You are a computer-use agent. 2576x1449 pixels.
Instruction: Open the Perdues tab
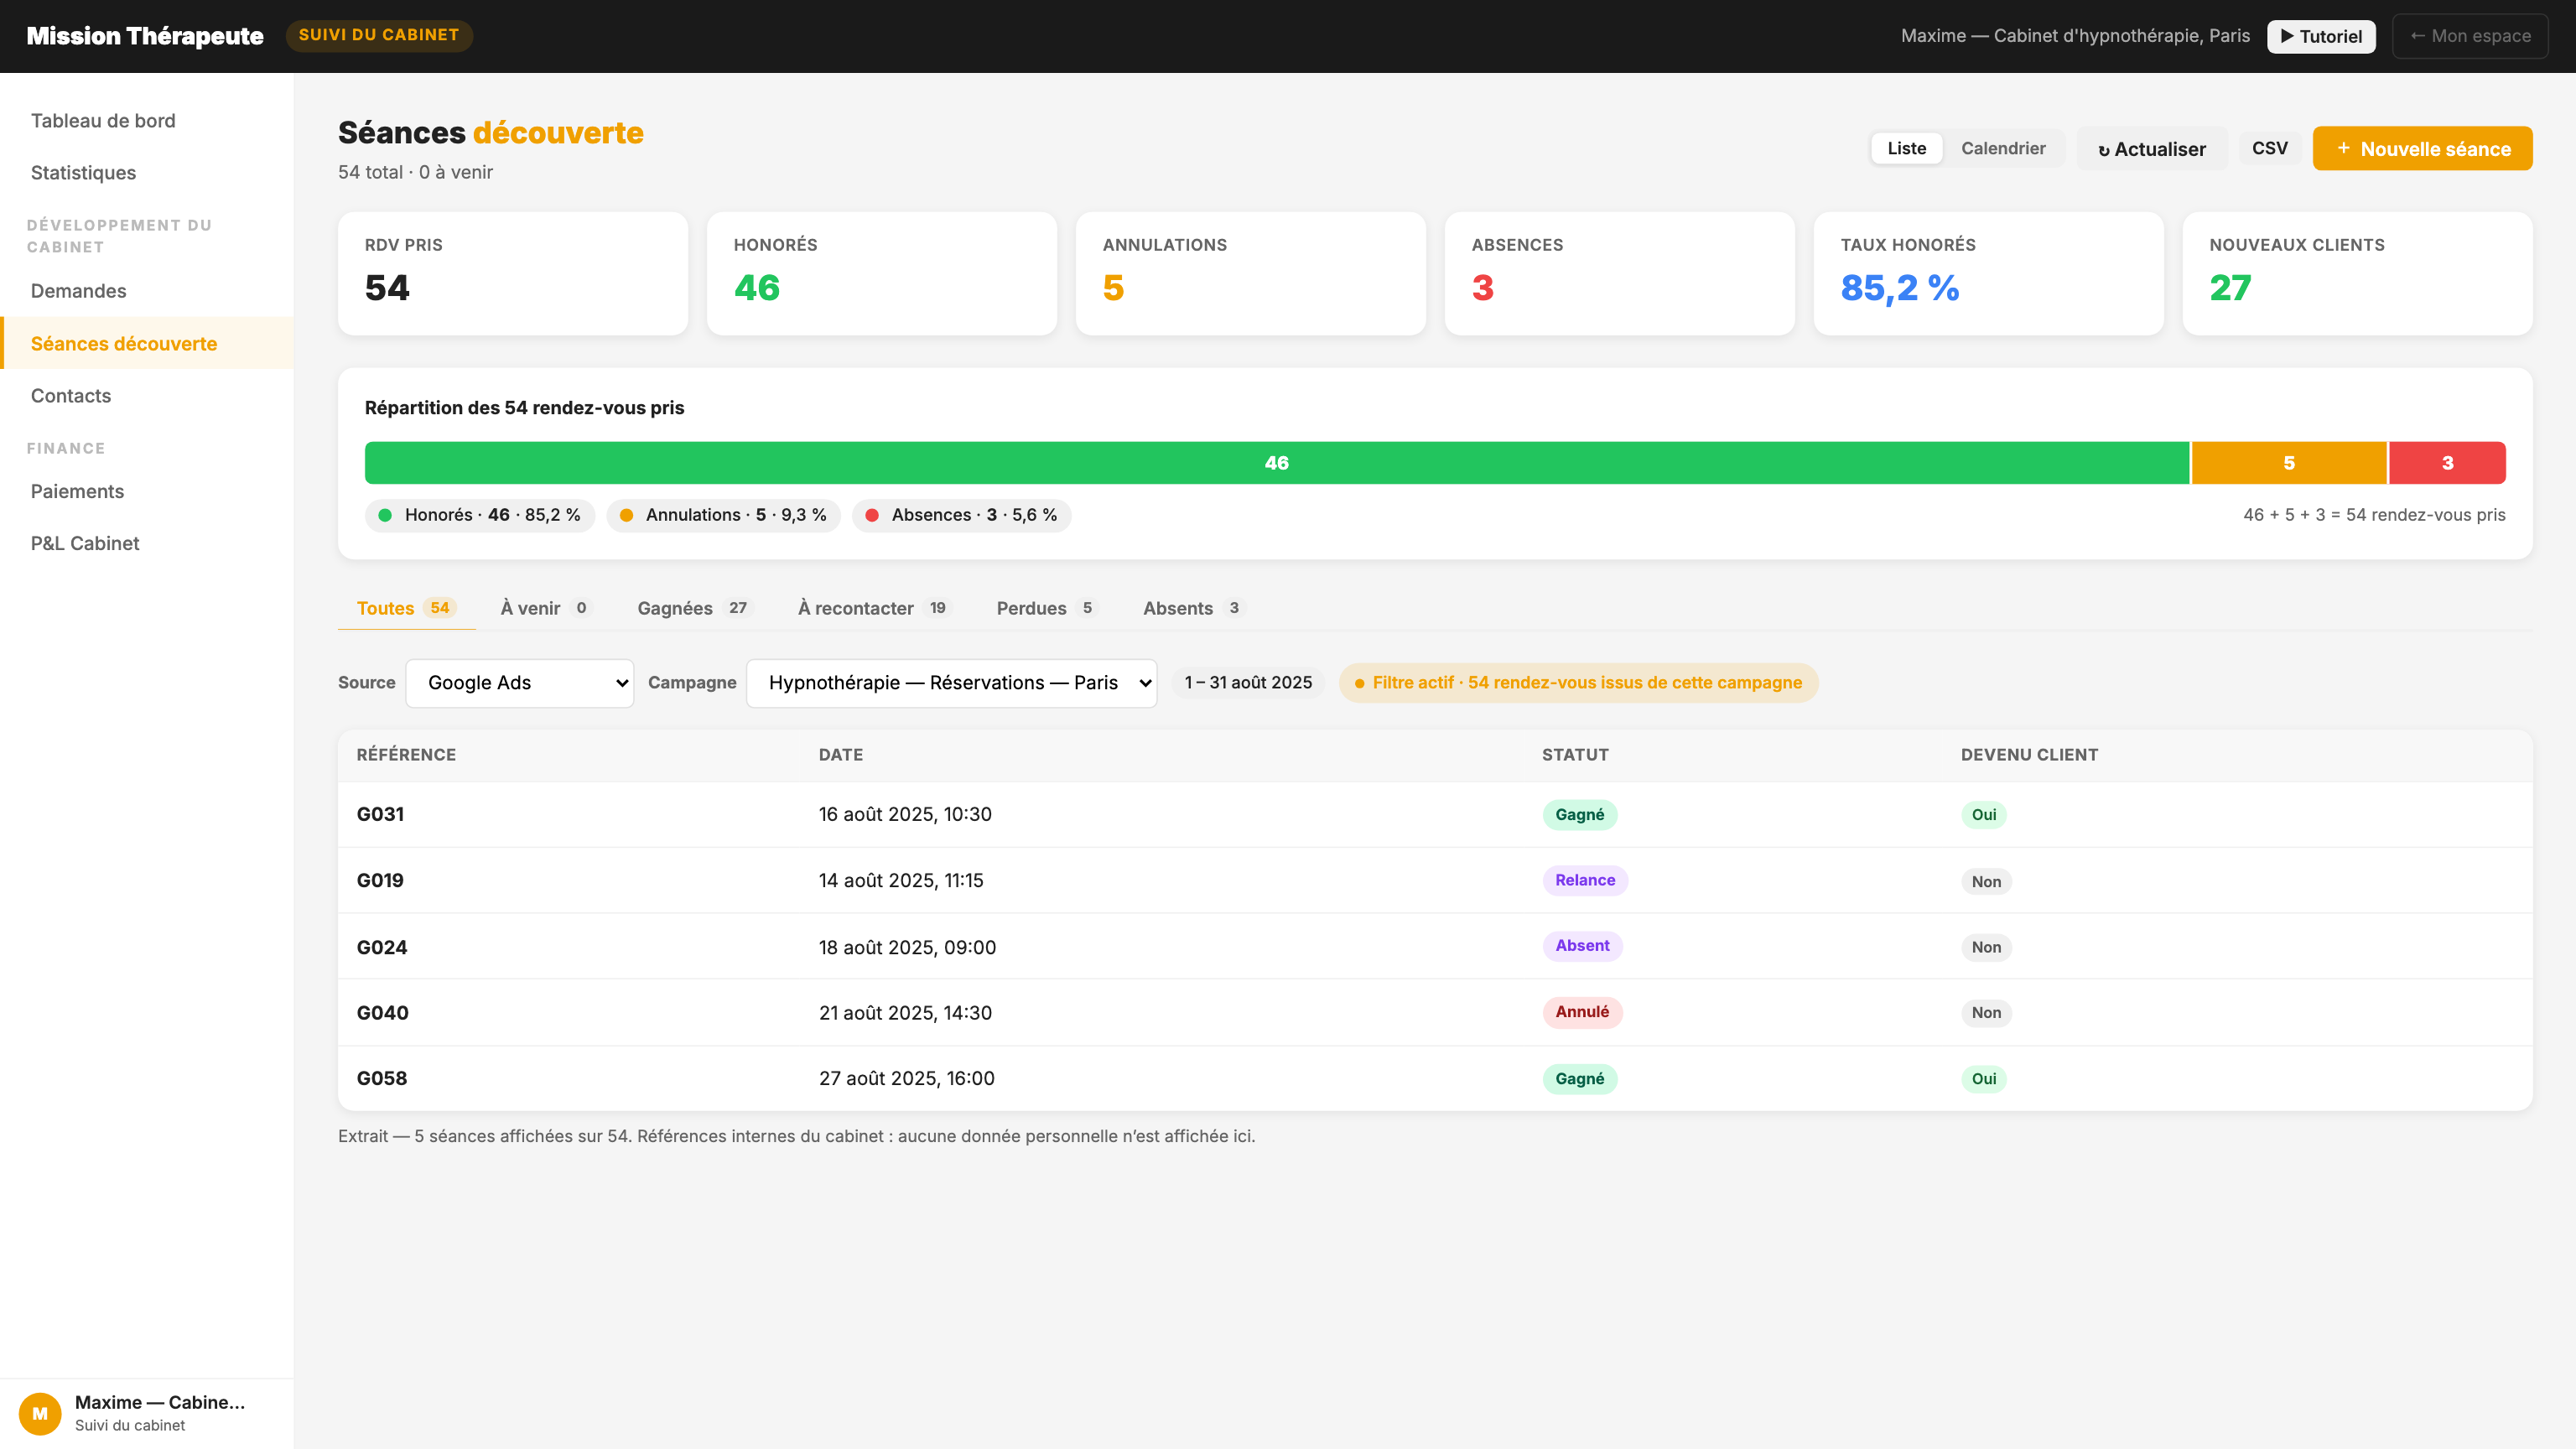pyautogui.click(x=1047, y=608)
